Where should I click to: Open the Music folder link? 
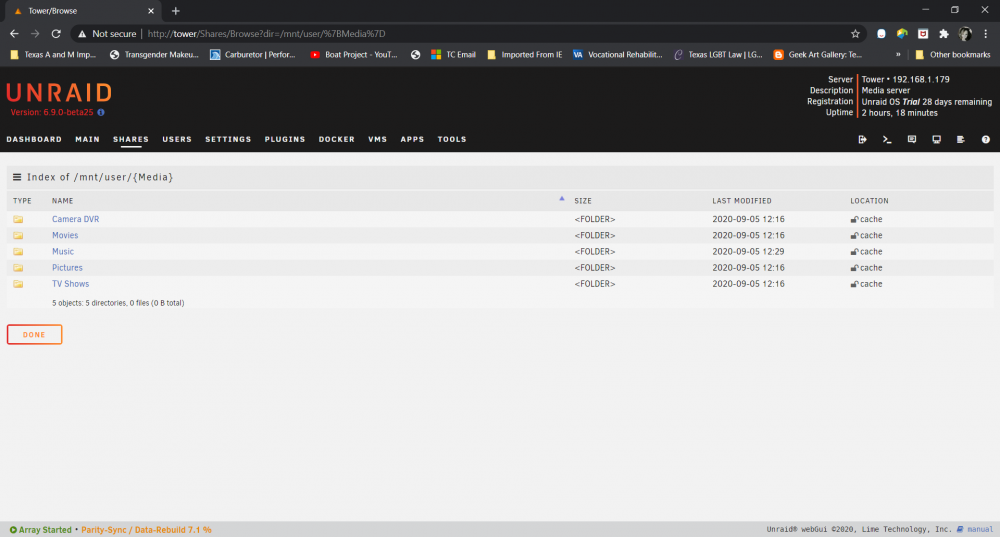pyautogui.click(x=62, y=252)
